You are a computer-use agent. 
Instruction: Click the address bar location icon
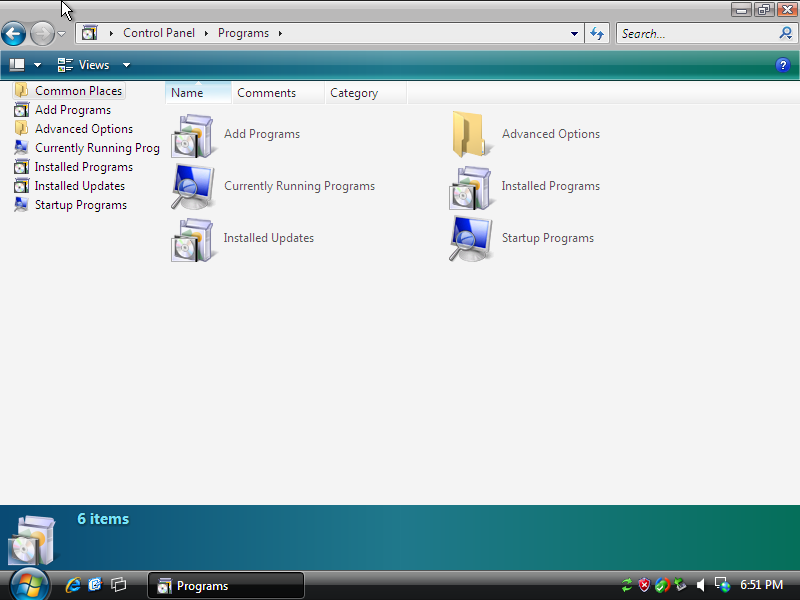(x=89, y=33)
